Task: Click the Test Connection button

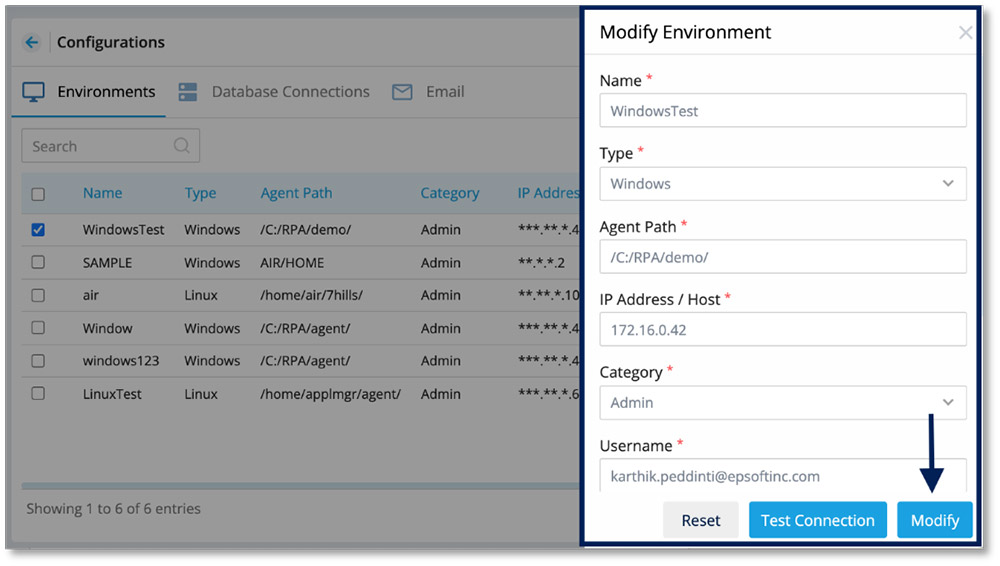Action: [818, 520]
